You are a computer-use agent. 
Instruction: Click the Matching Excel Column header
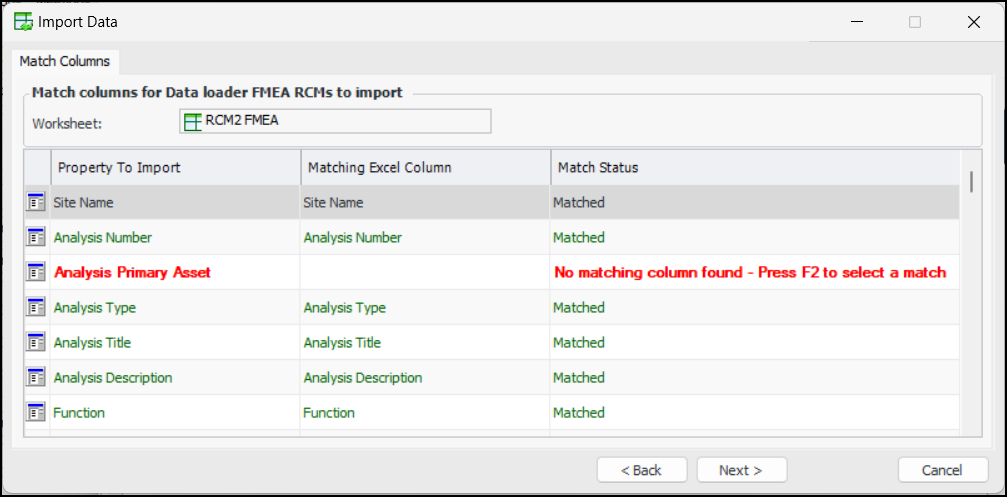425,167
